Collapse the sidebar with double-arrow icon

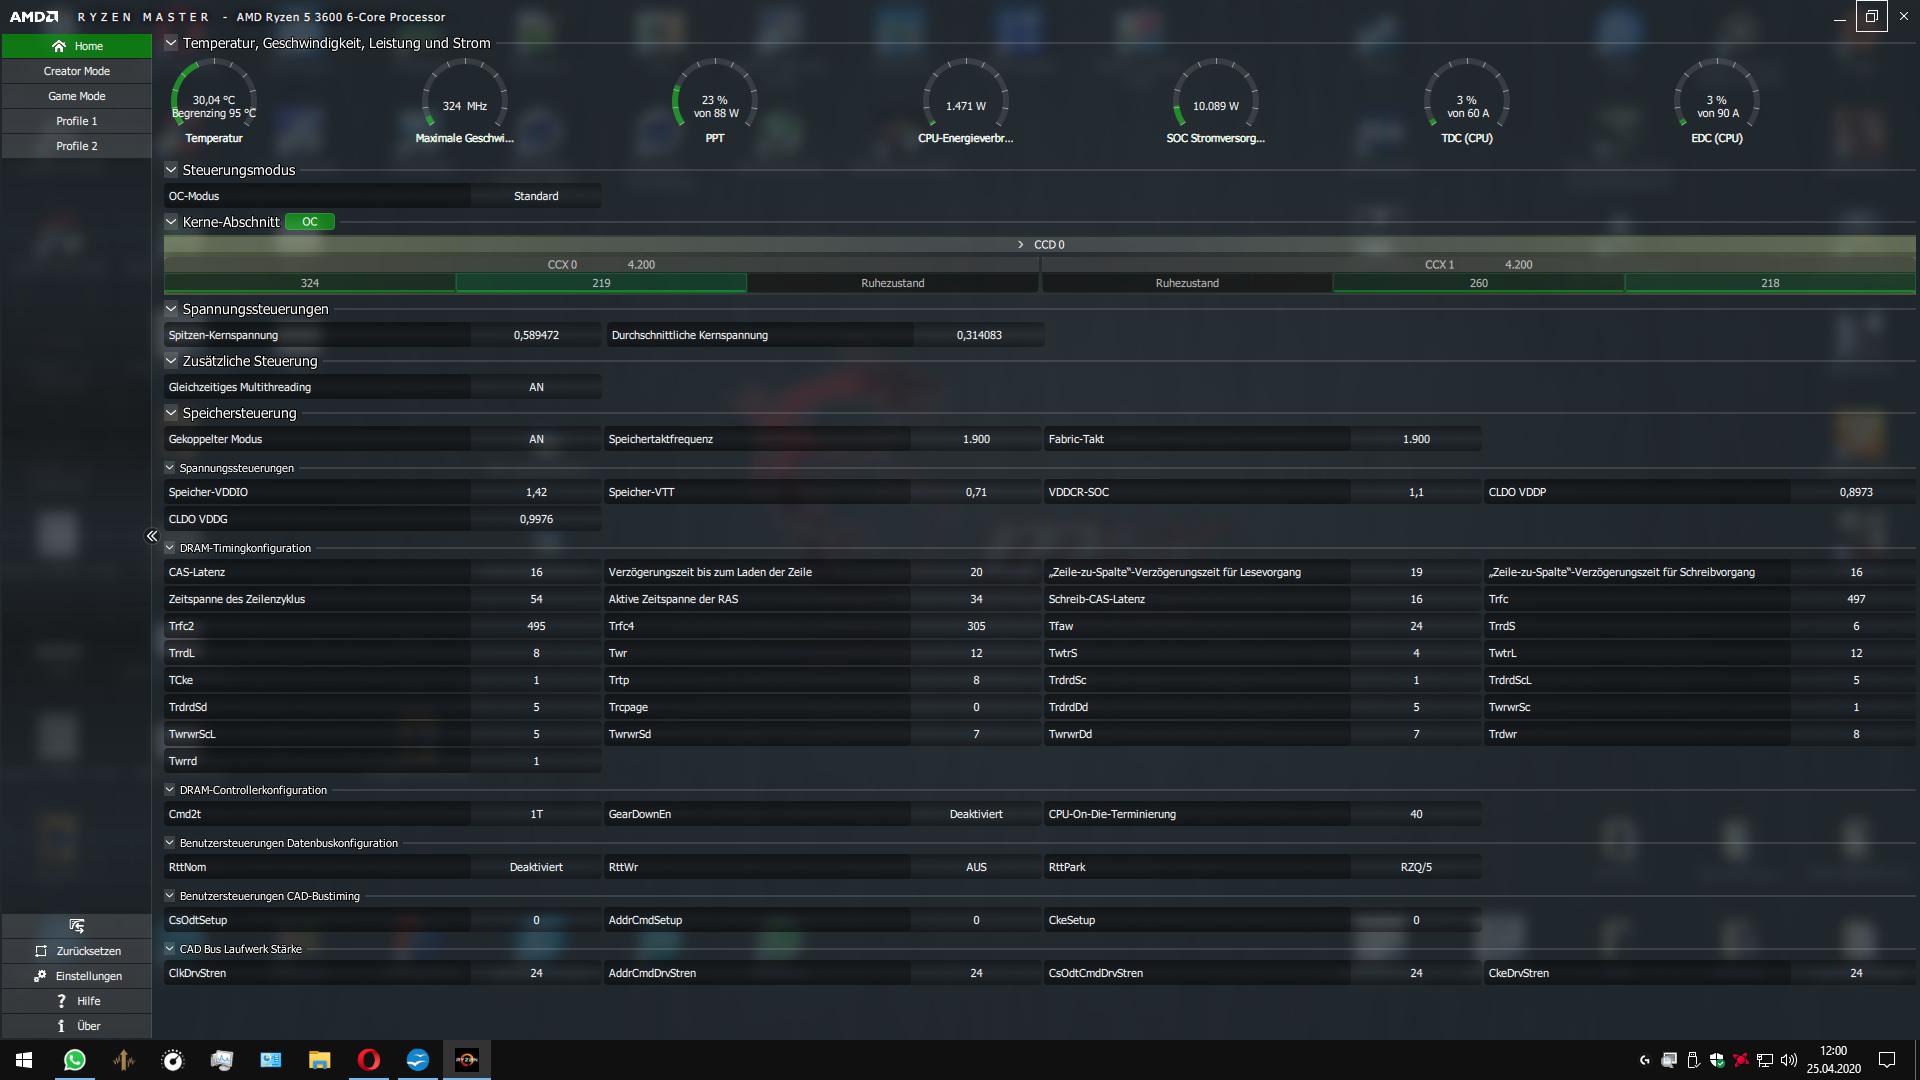tap(152, 536)
